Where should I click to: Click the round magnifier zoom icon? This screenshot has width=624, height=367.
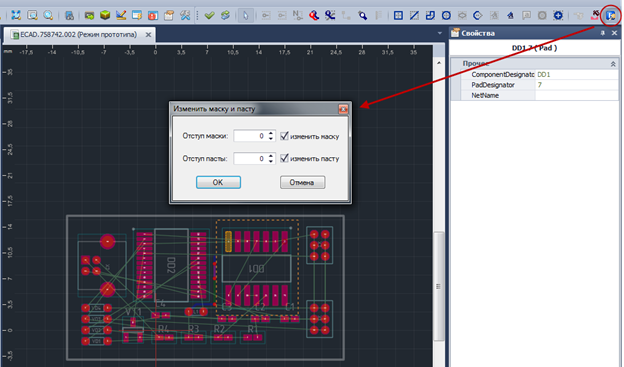click(48, 15)
